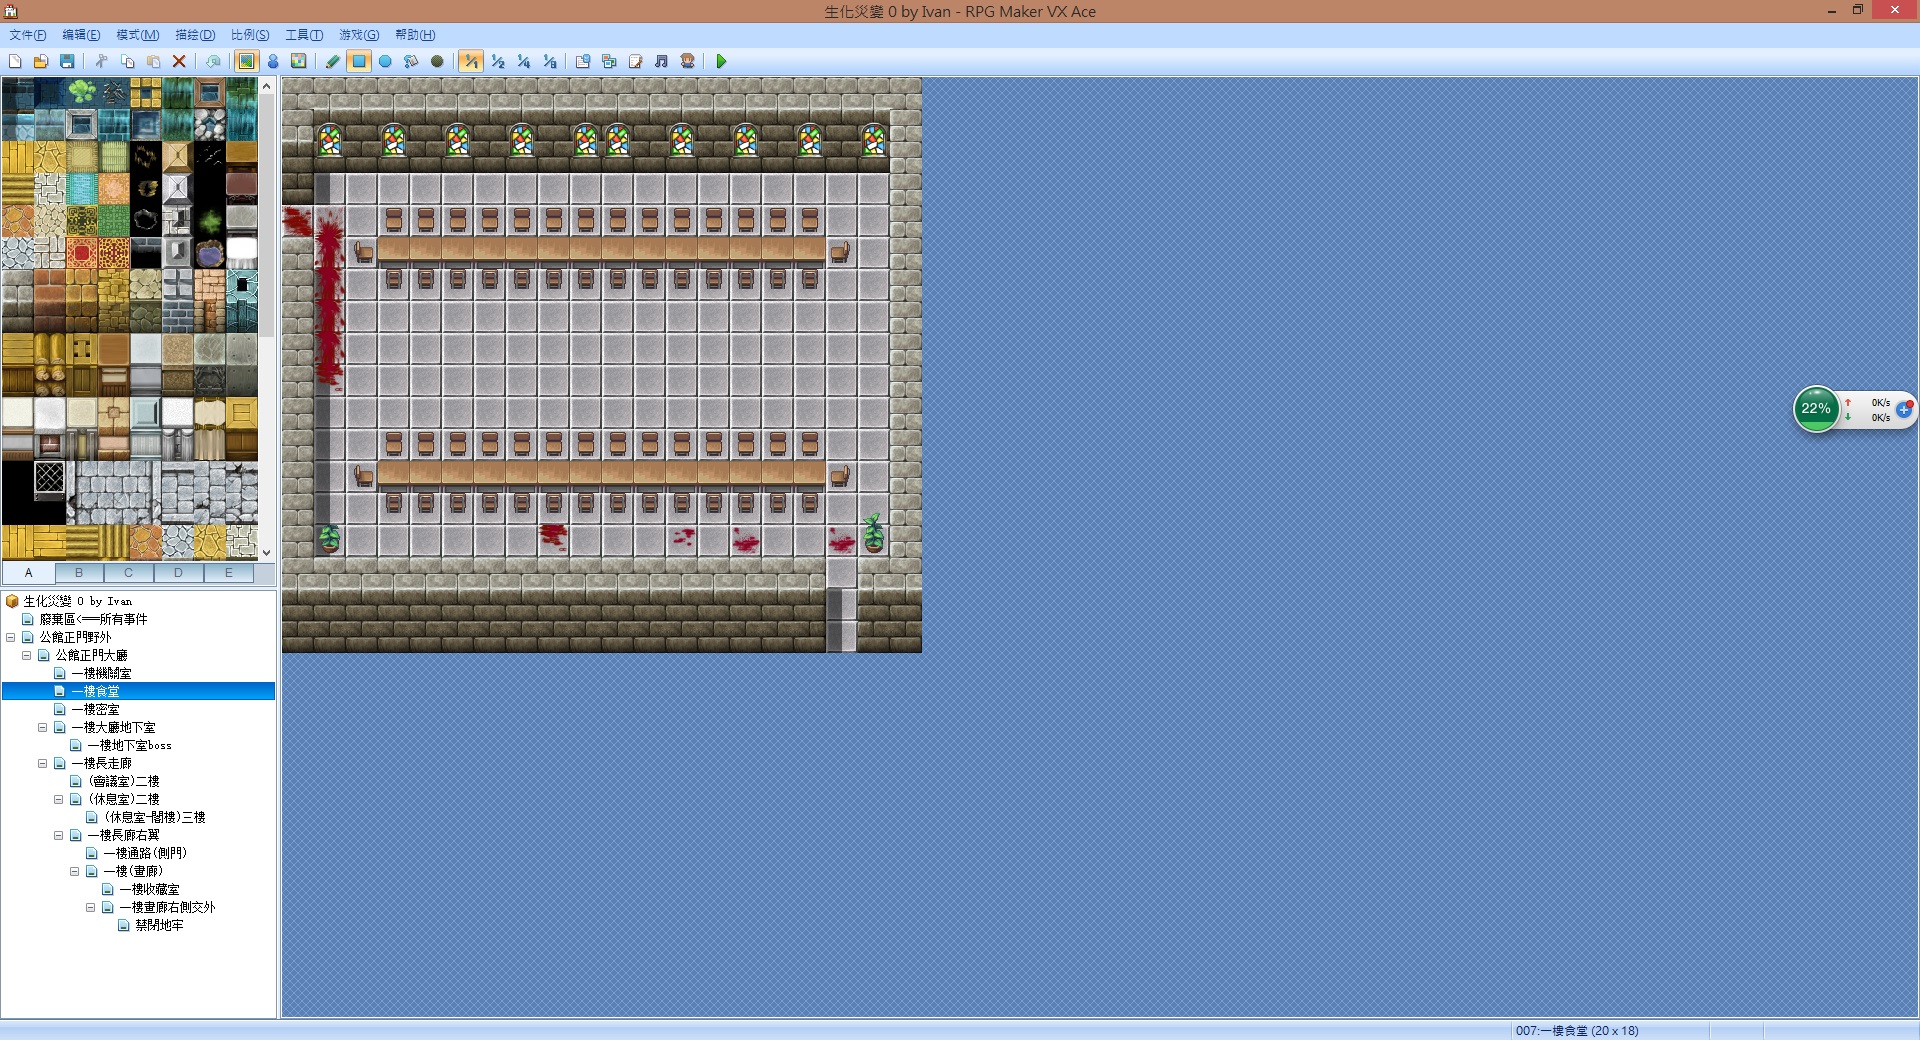Click the Undo arrow icon

[x=213, y=62]
